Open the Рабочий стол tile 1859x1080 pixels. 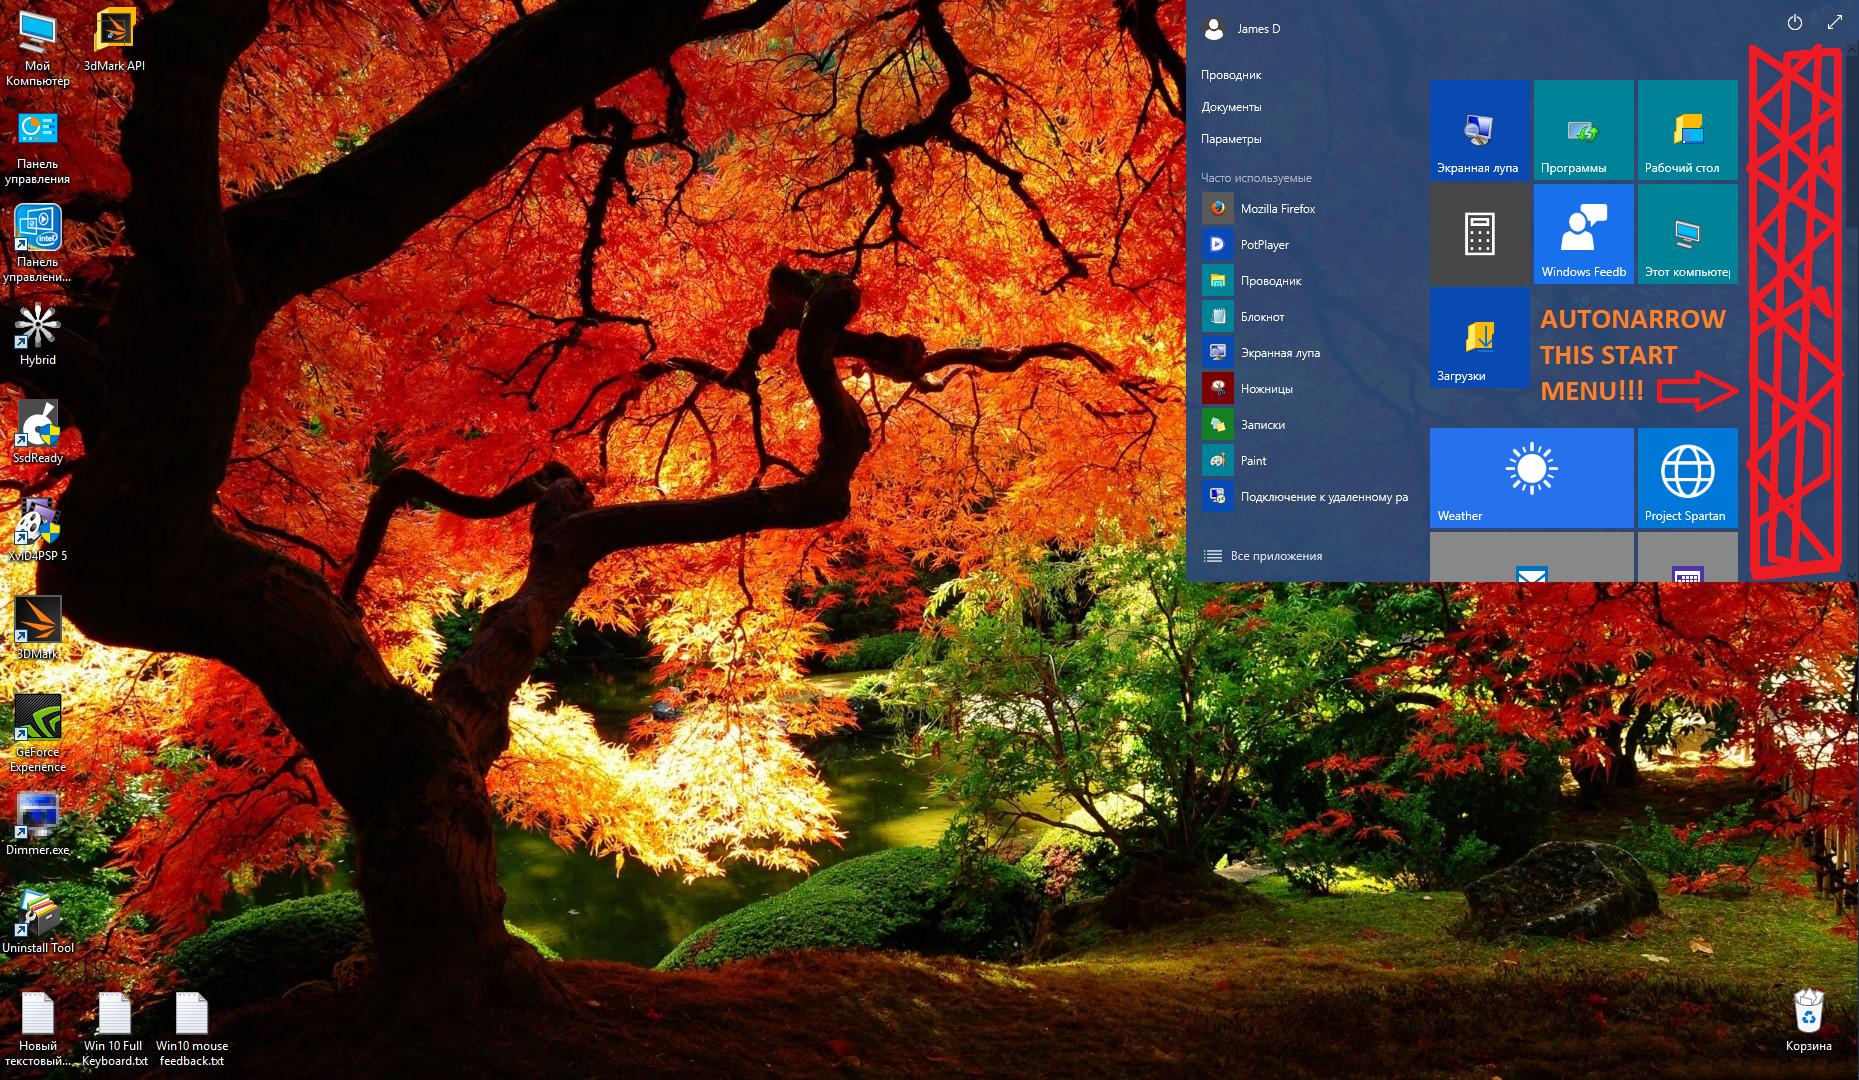pyautogui.click(x=1688, y=130)
